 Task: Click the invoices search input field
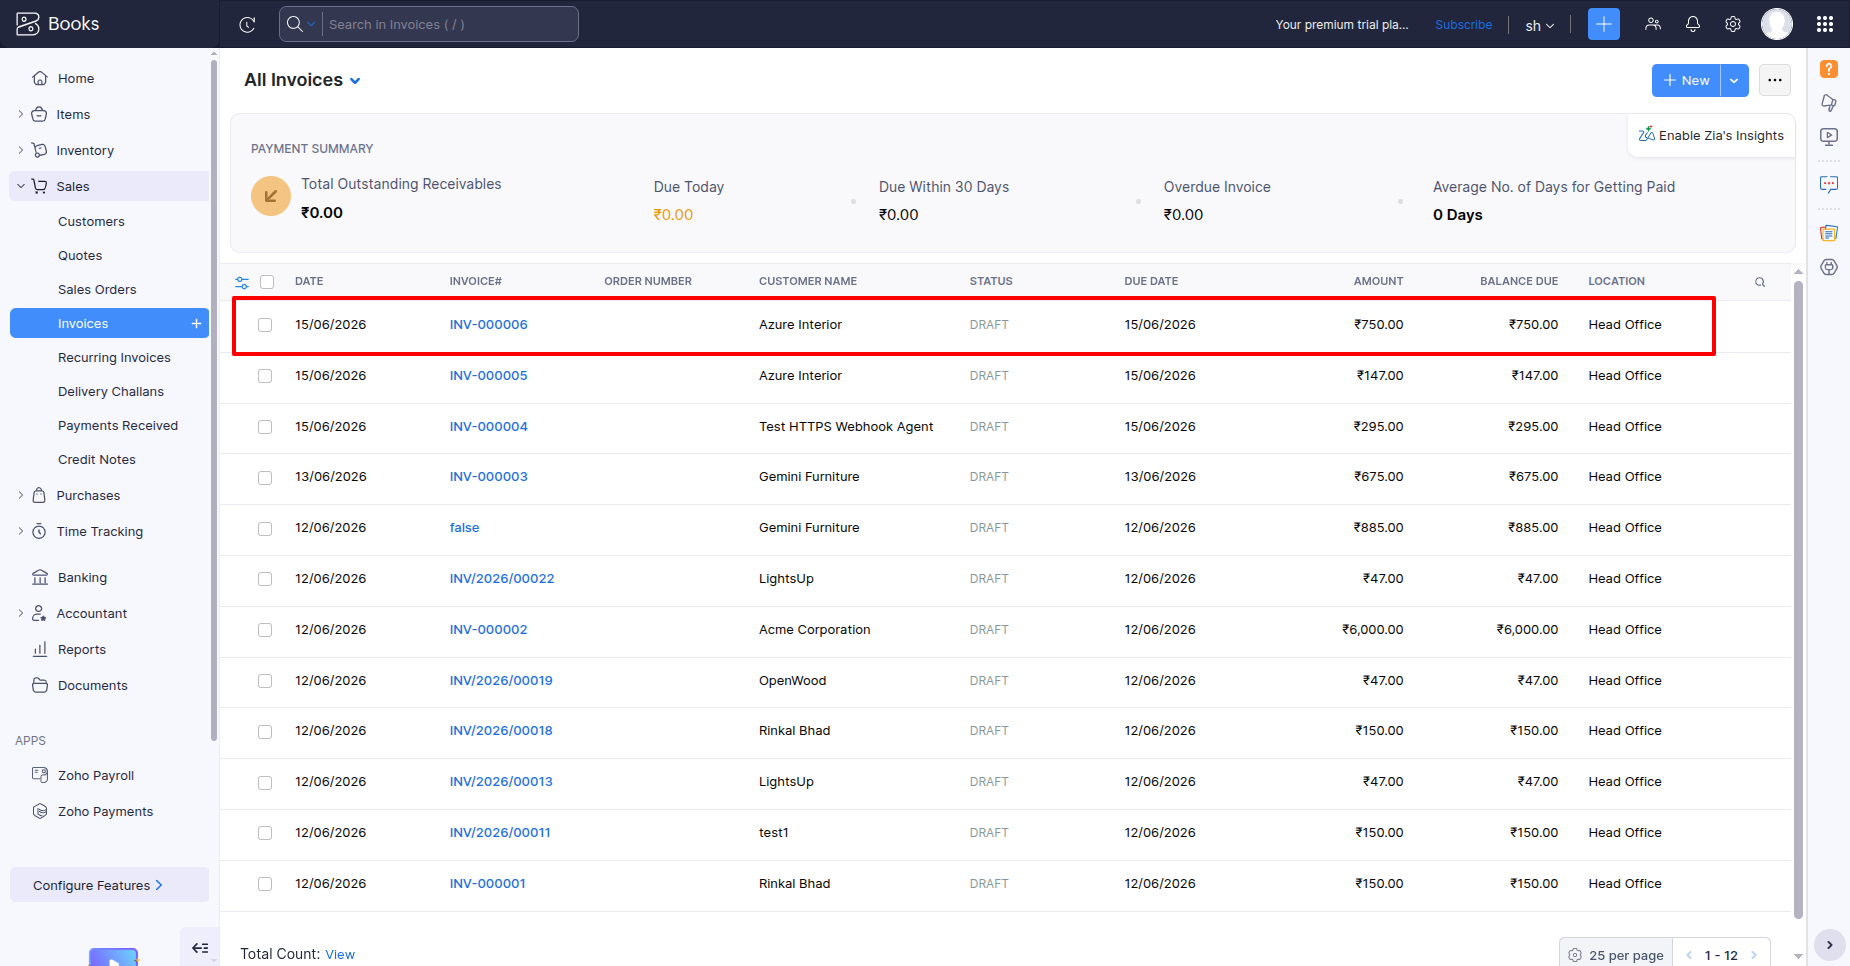pos(449,24)
